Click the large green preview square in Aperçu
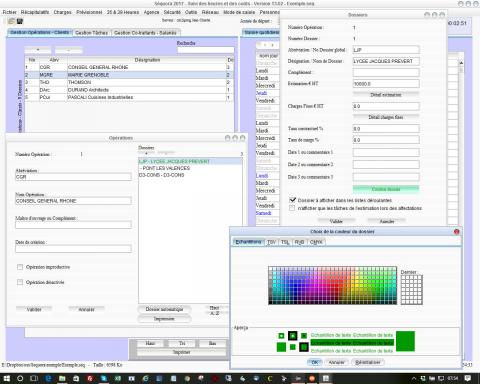Screen dimensions: 480x384 [x=405, y=341]
